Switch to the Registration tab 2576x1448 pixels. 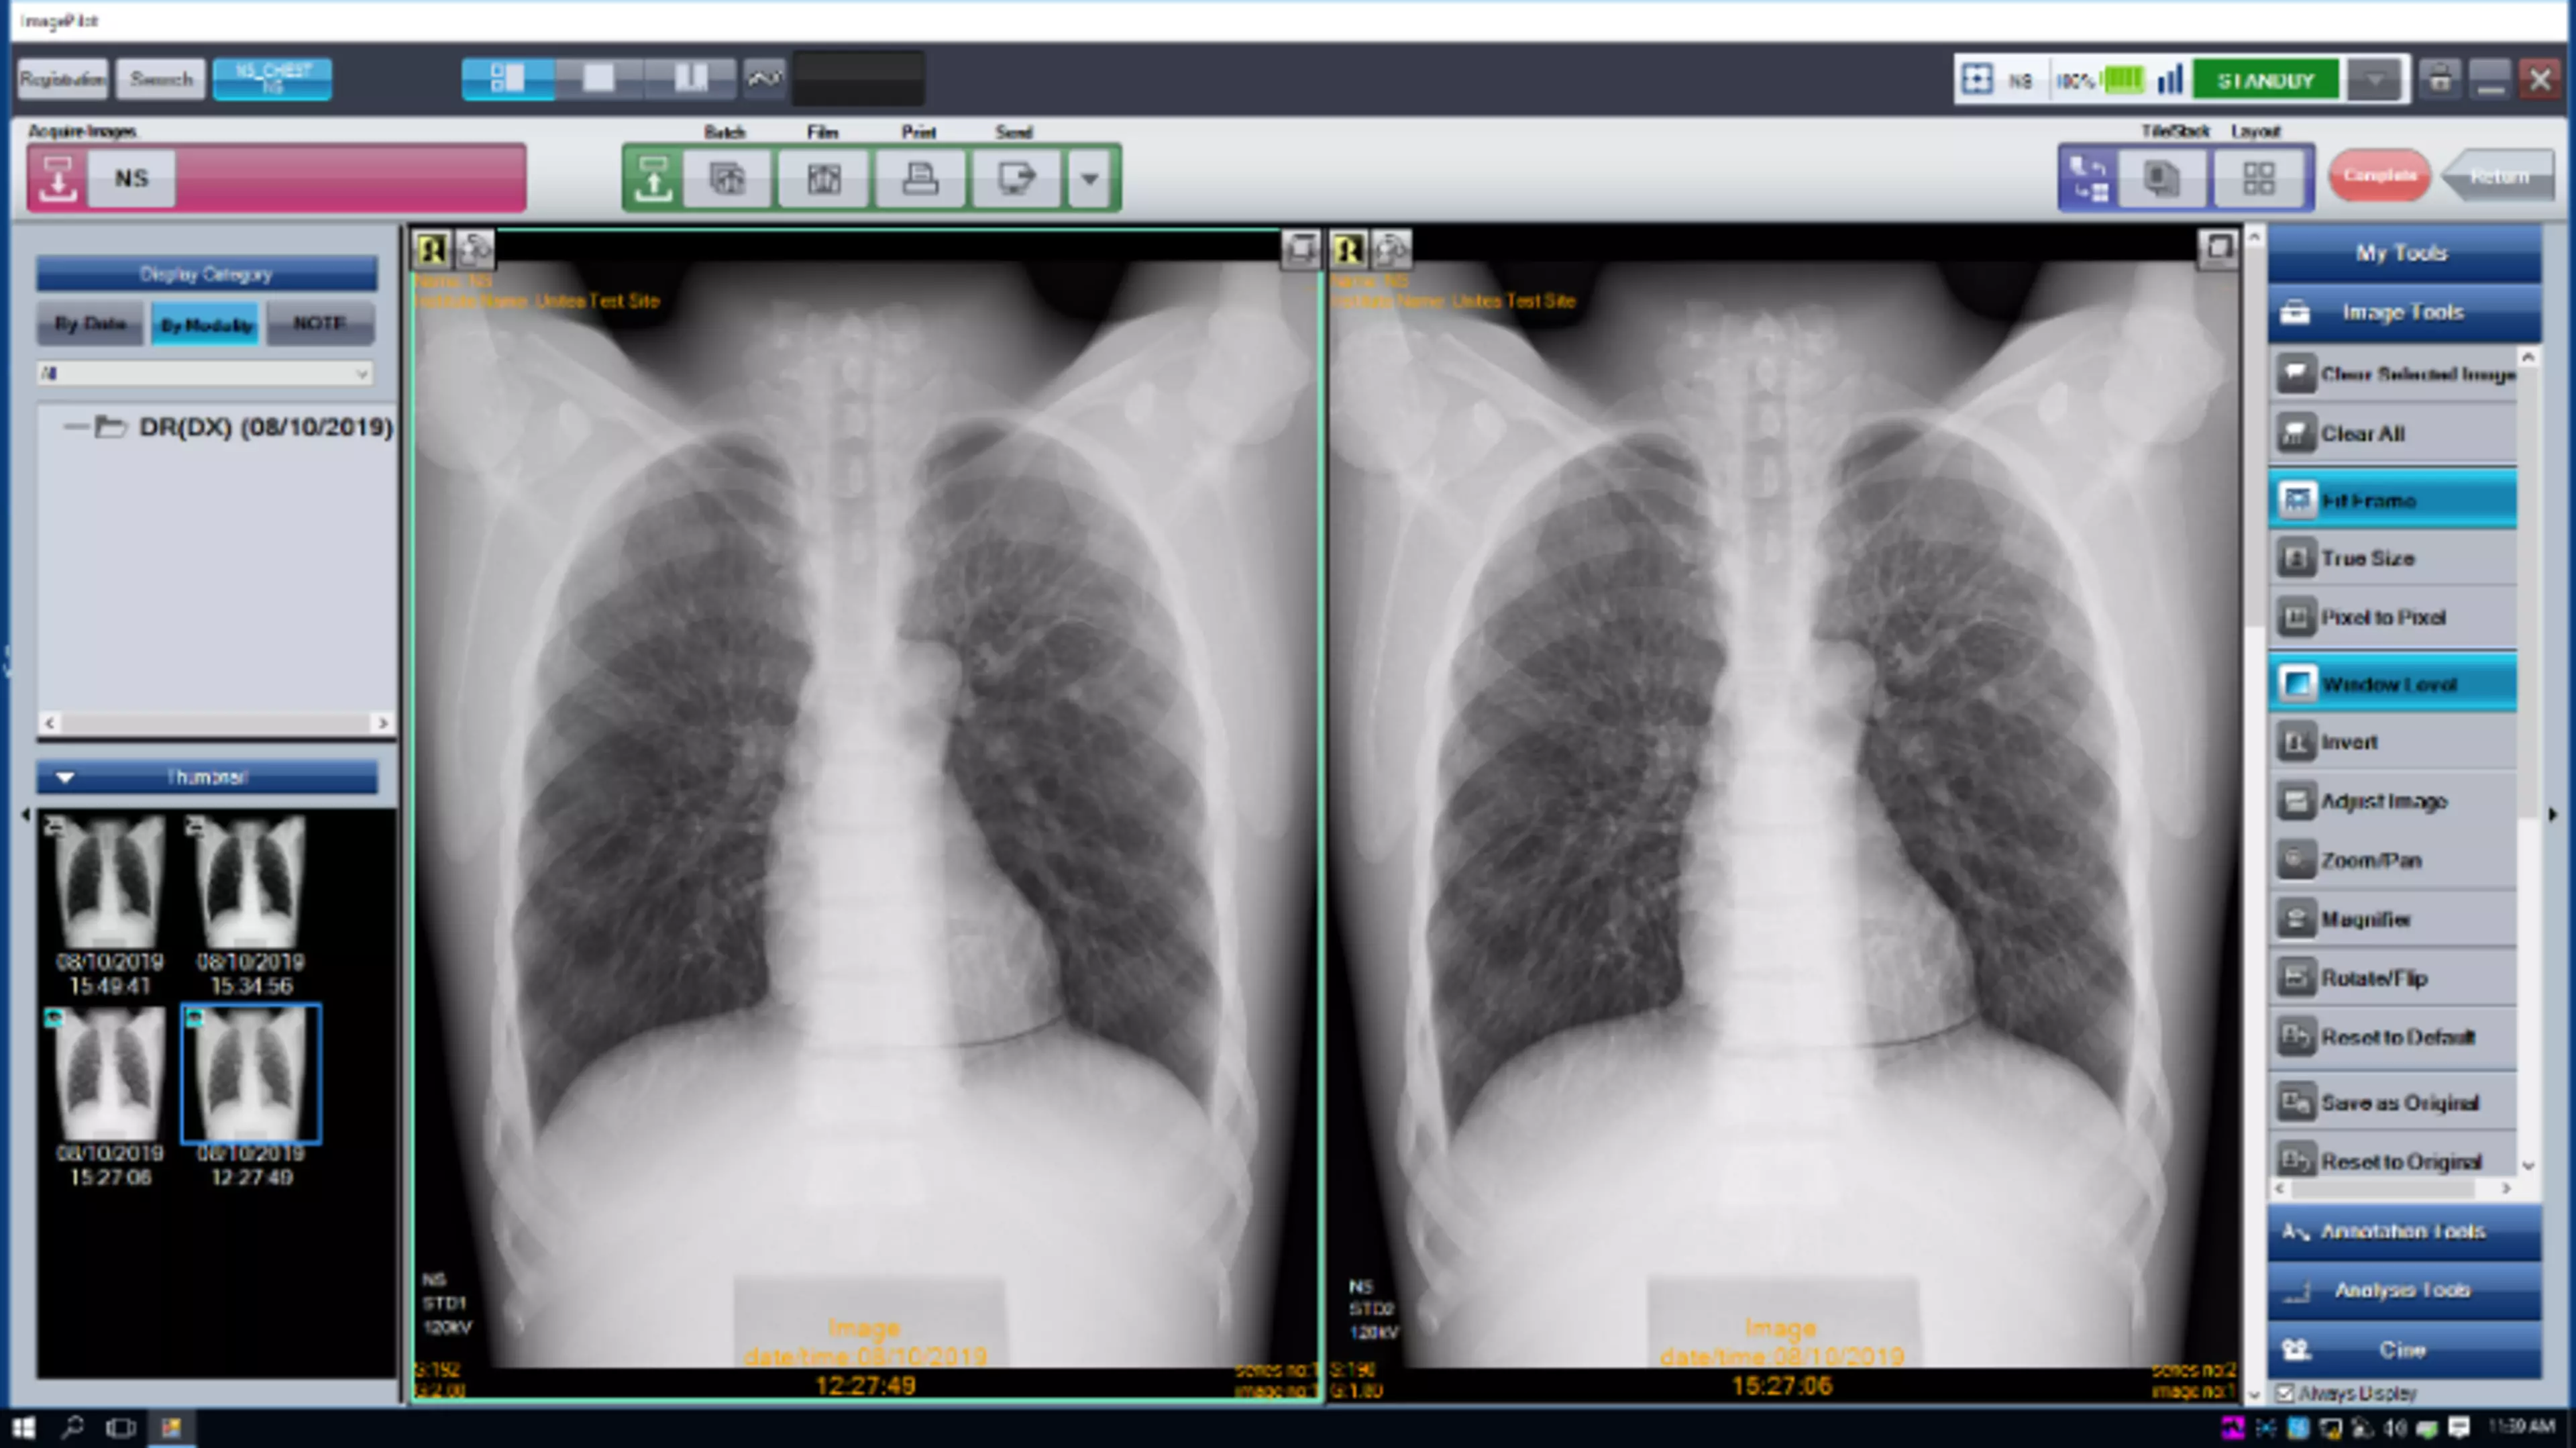coord(62,79)
